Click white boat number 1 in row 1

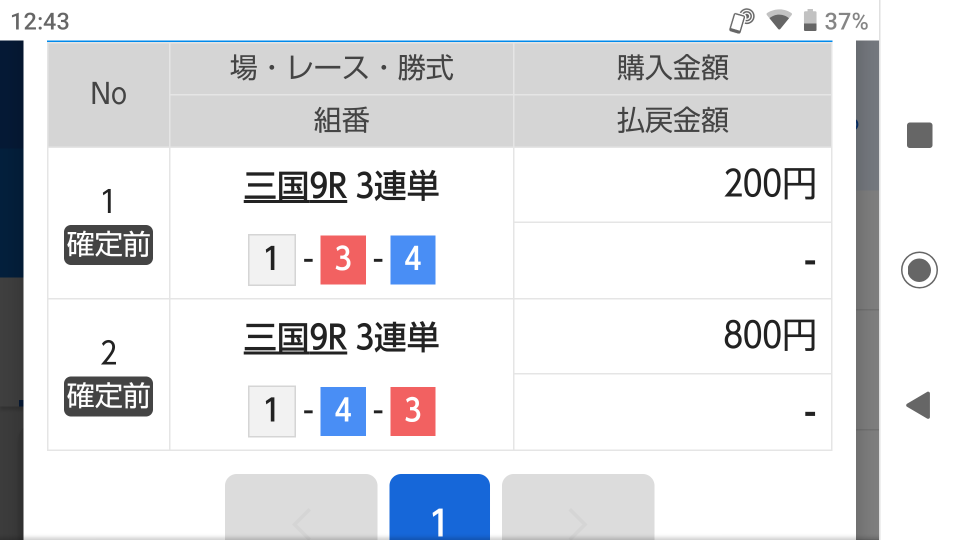(272, 260)
